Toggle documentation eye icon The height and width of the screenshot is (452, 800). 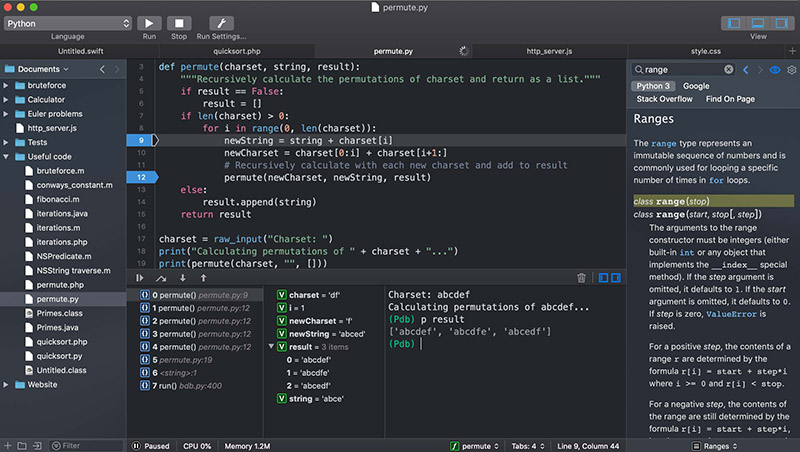pos(774,69)
